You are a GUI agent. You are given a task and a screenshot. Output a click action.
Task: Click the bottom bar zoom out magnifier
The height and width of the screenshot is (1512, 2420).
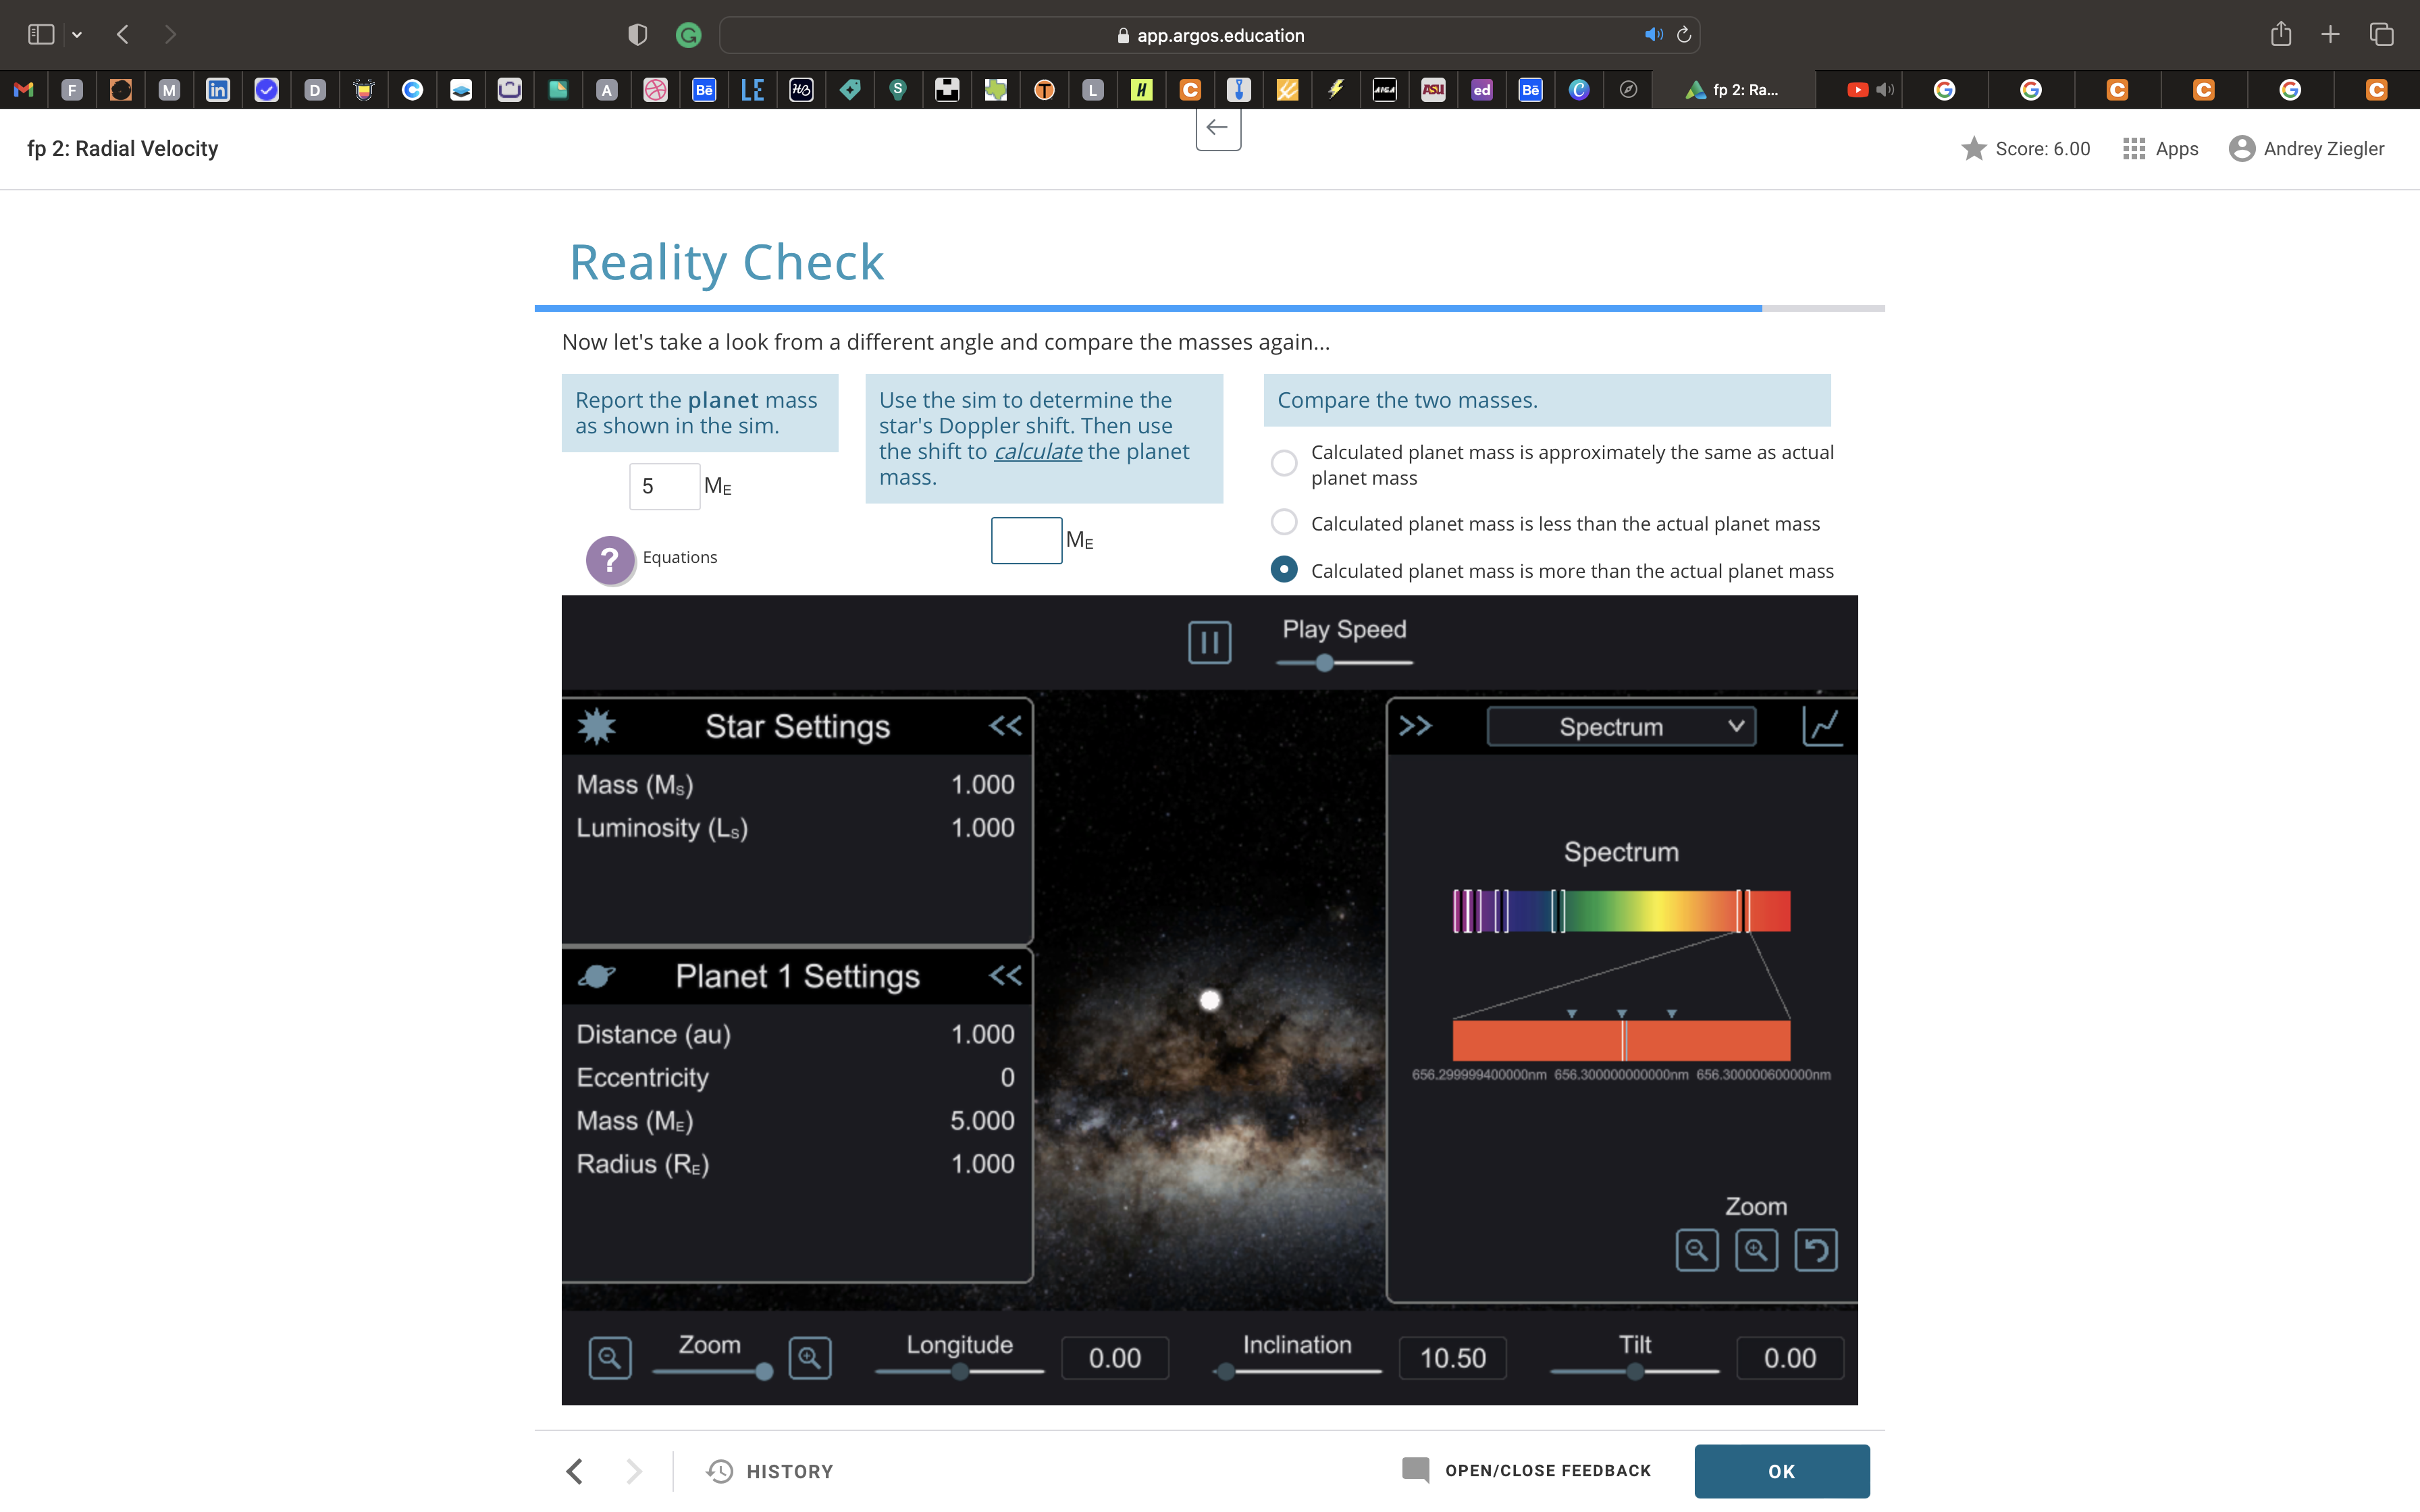tap(610, 1358)
